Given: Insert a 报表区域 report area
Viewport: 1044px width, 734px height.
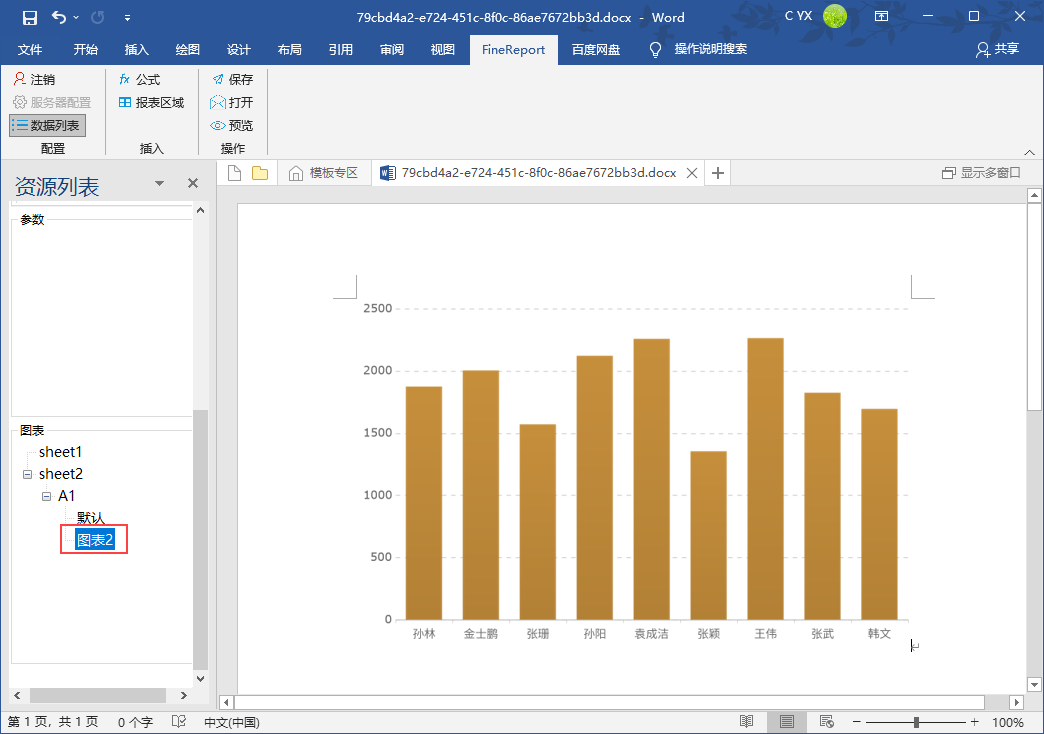Looking at the screenshot, I should [151, 102].
